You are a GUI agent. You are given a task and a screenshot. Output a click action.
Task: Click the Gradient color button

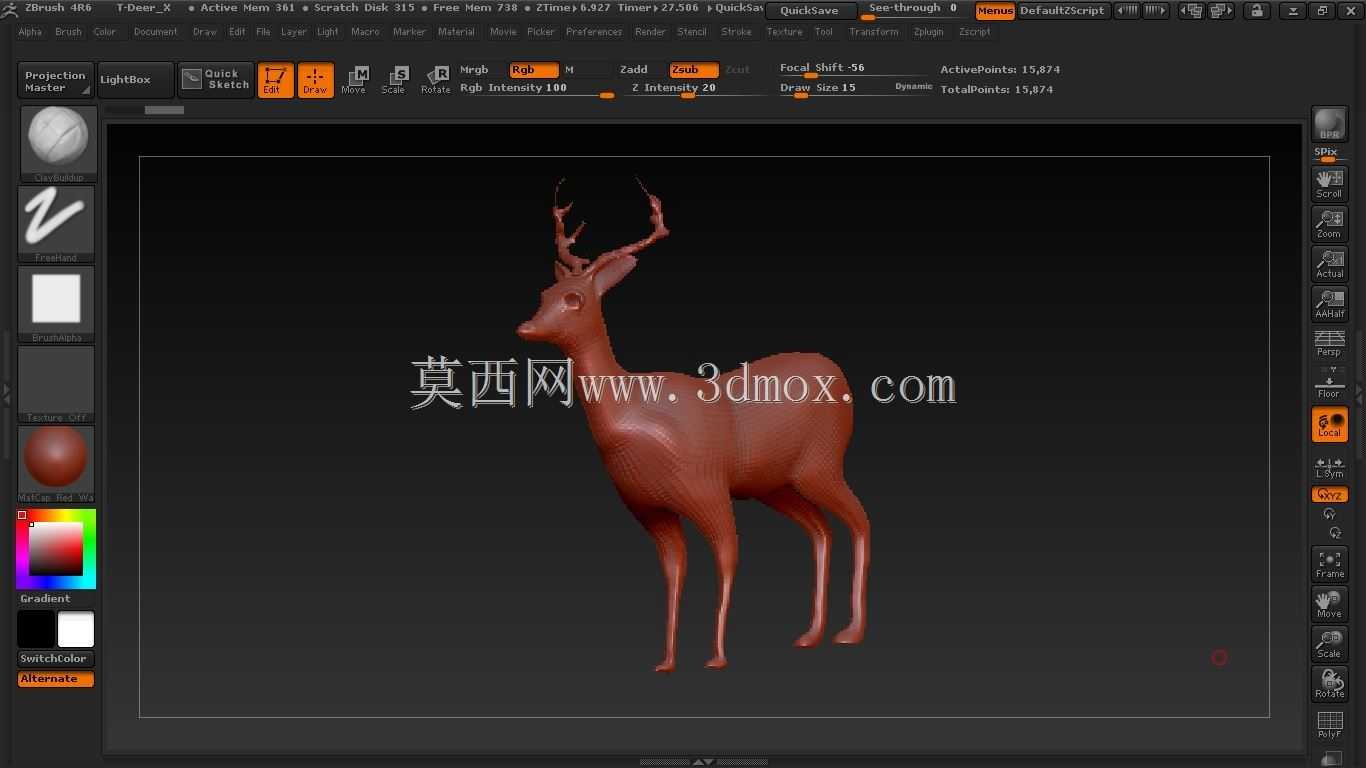(x=45, y=598)
